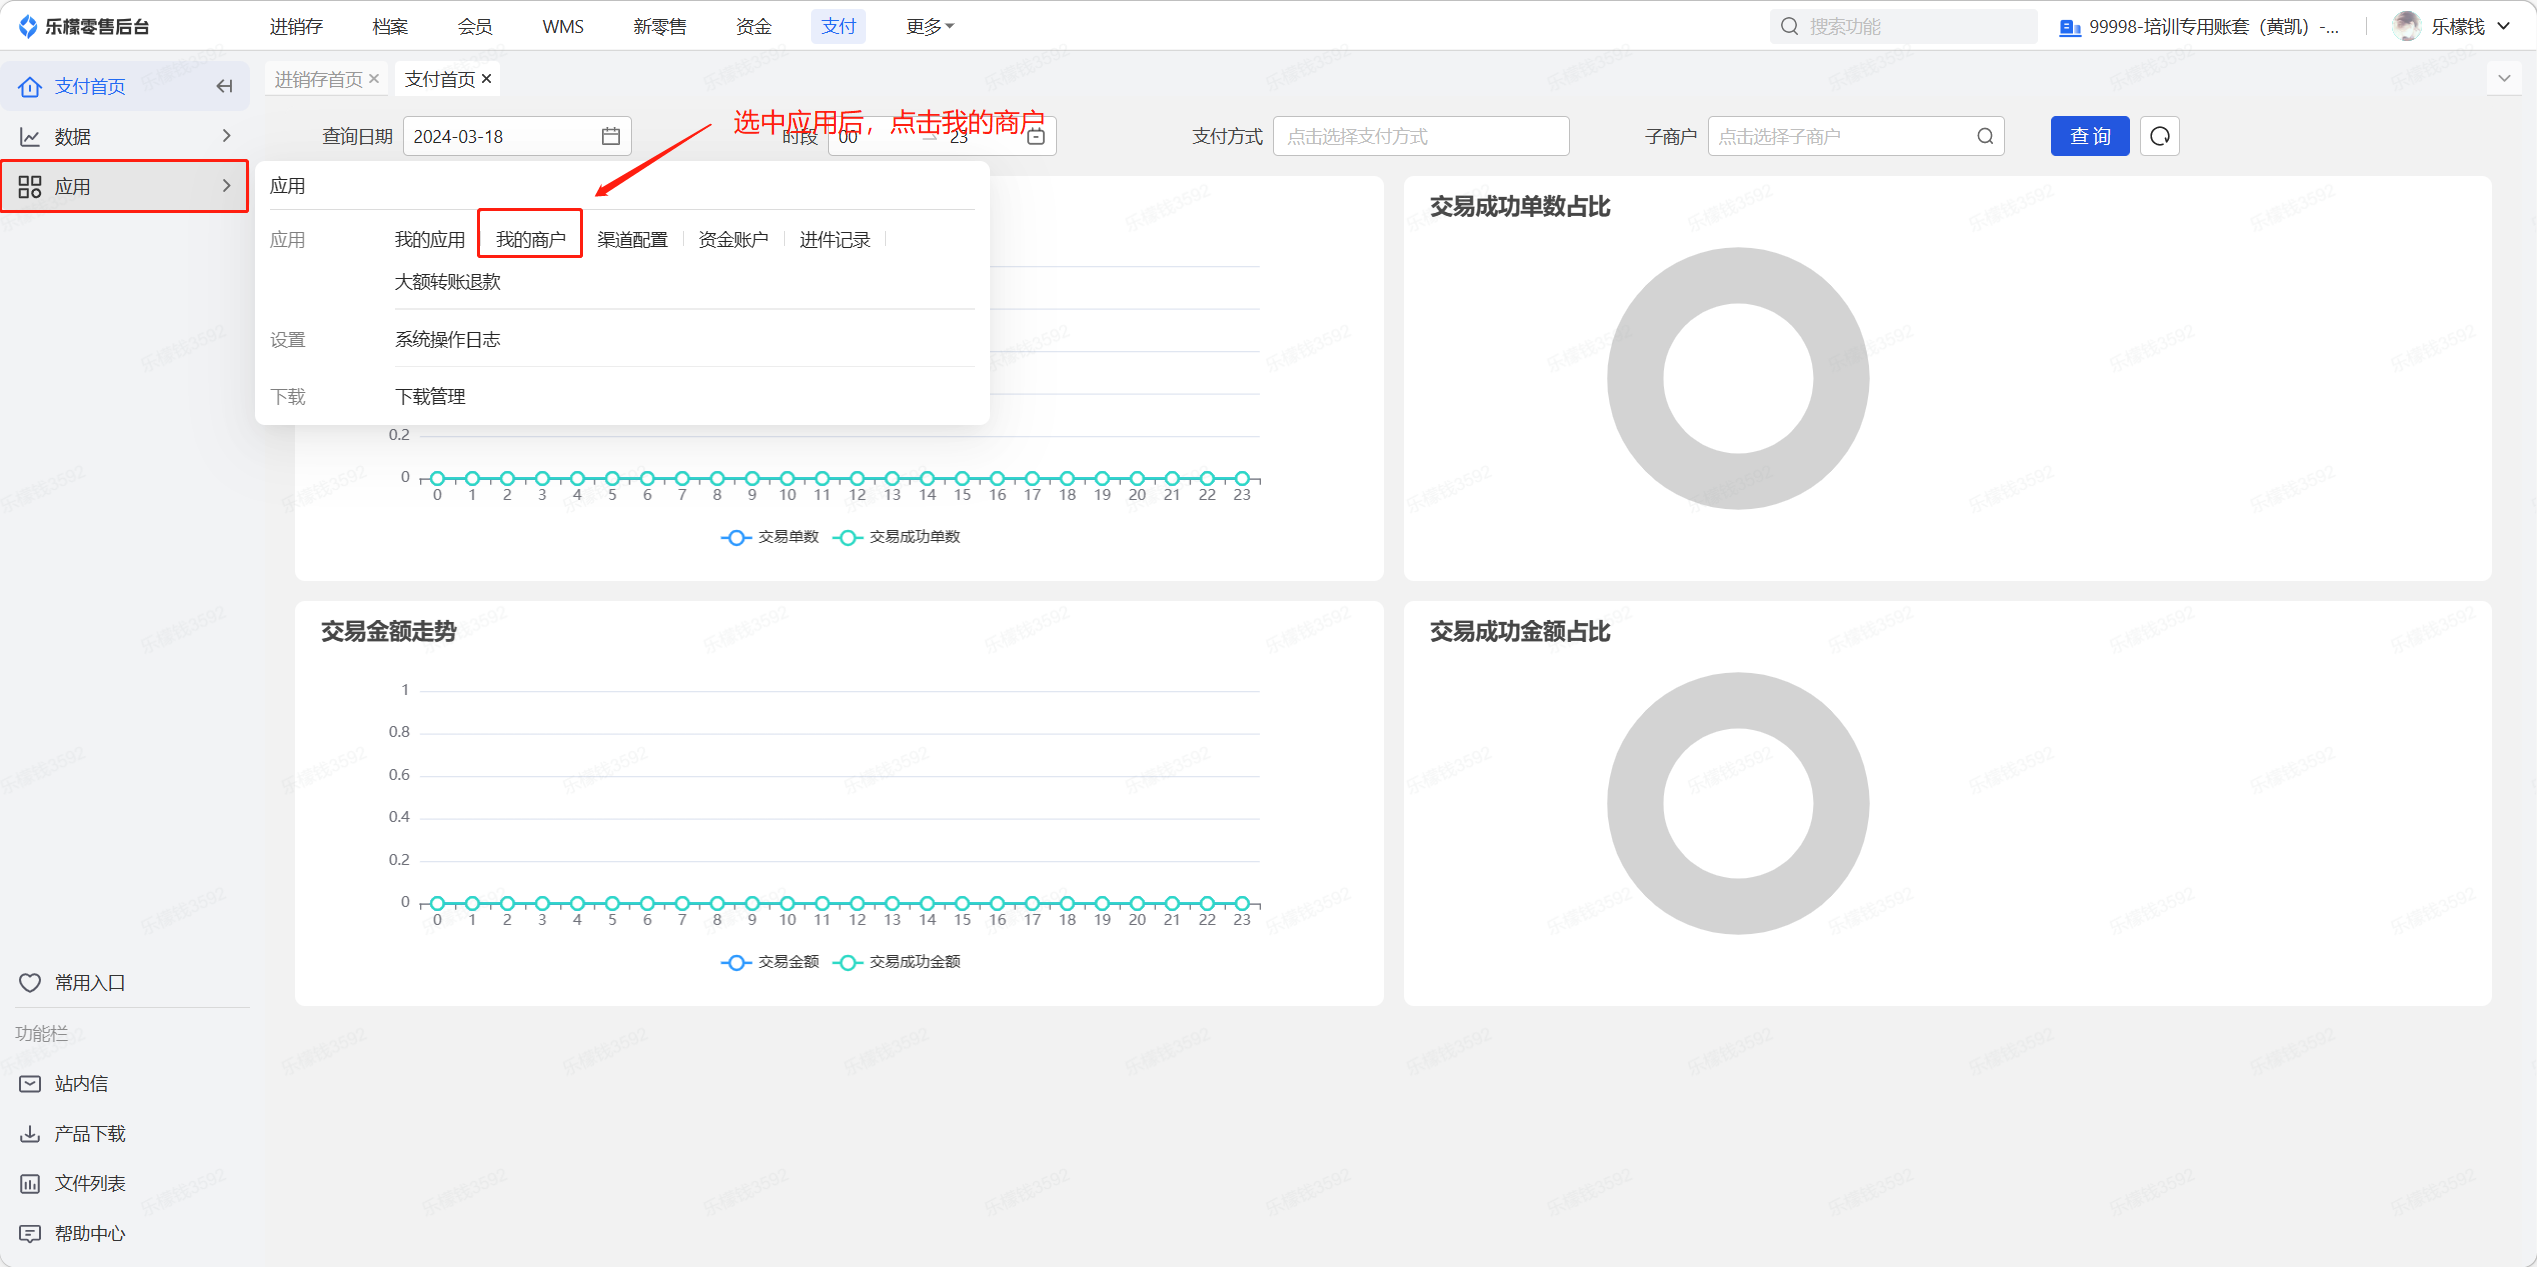Click the account-set icon beside 99998
Image resolution: width=2537 pixels, height=1267 pixels.
tap(2069, 27)
